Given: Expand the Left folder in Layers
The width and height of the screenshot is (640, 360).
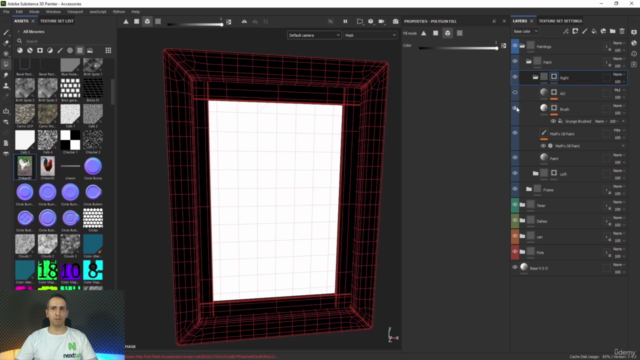Looking at the screenshot, I should (535, 173).
